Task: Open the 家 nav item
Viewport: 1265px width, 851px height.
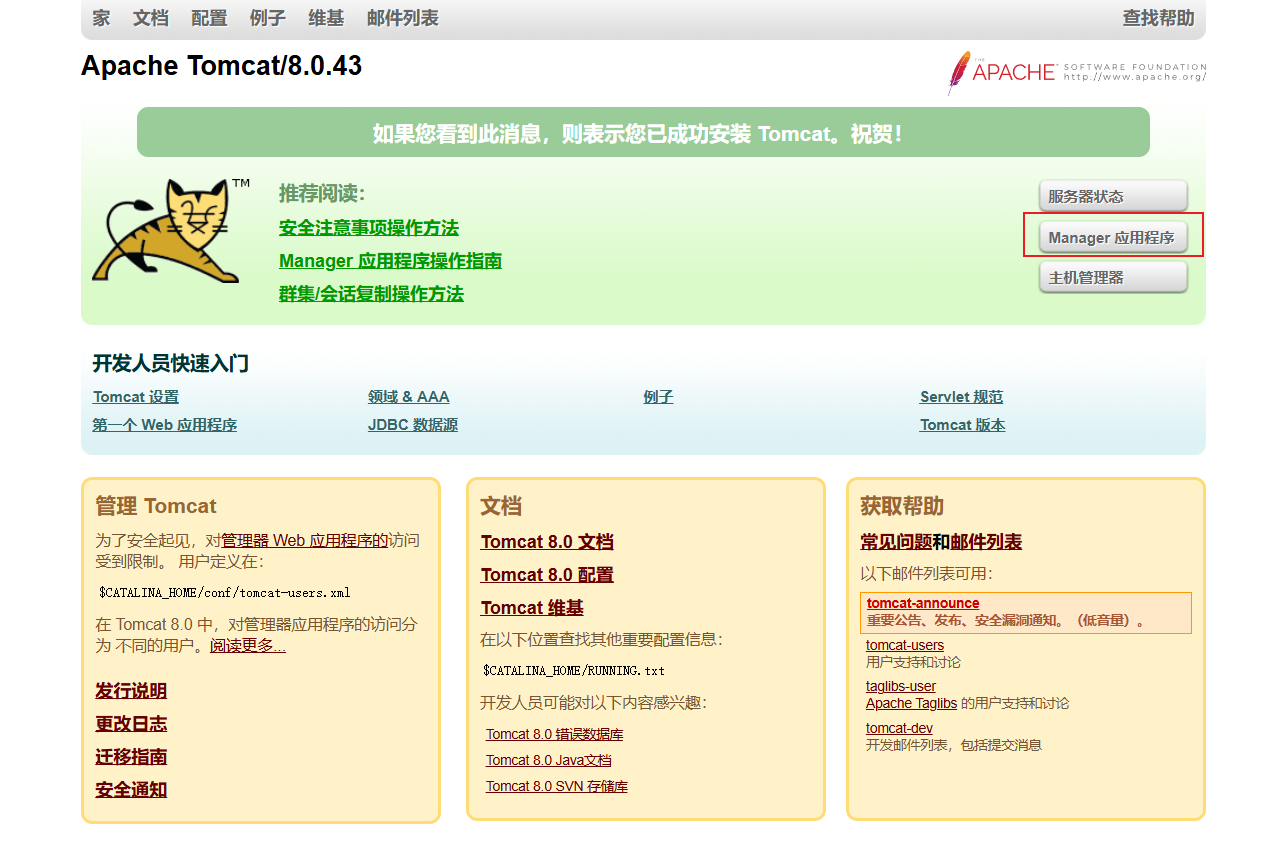Action: point(101,18)
